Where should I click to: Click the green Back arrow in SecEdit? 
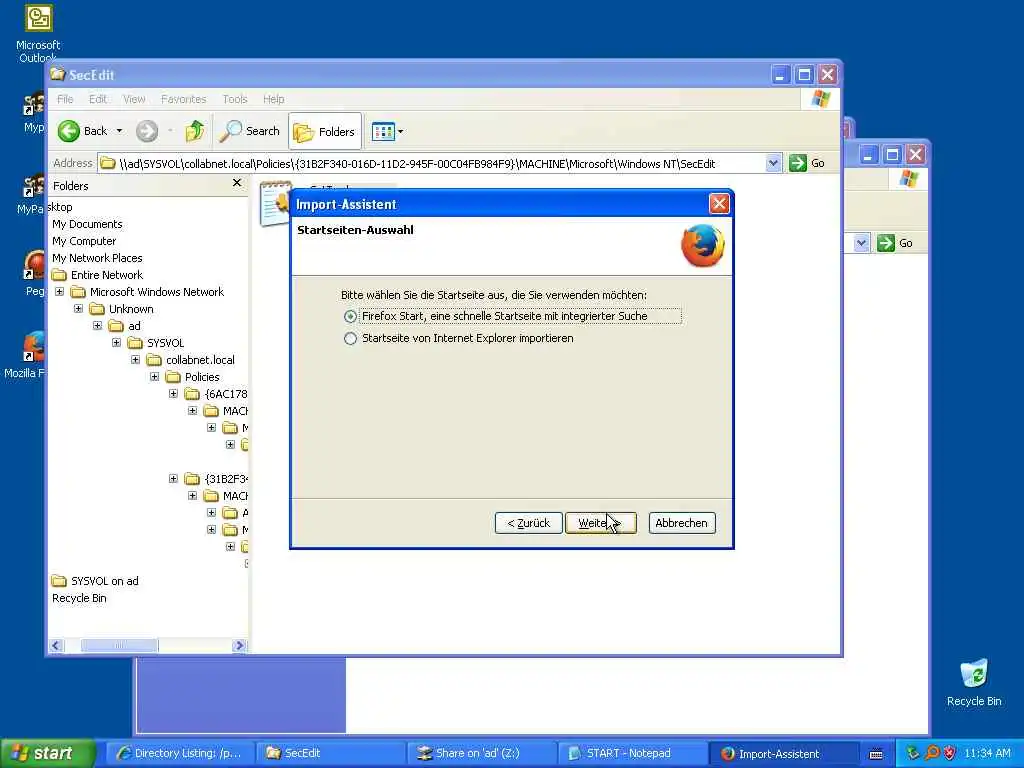pos(69,131)
